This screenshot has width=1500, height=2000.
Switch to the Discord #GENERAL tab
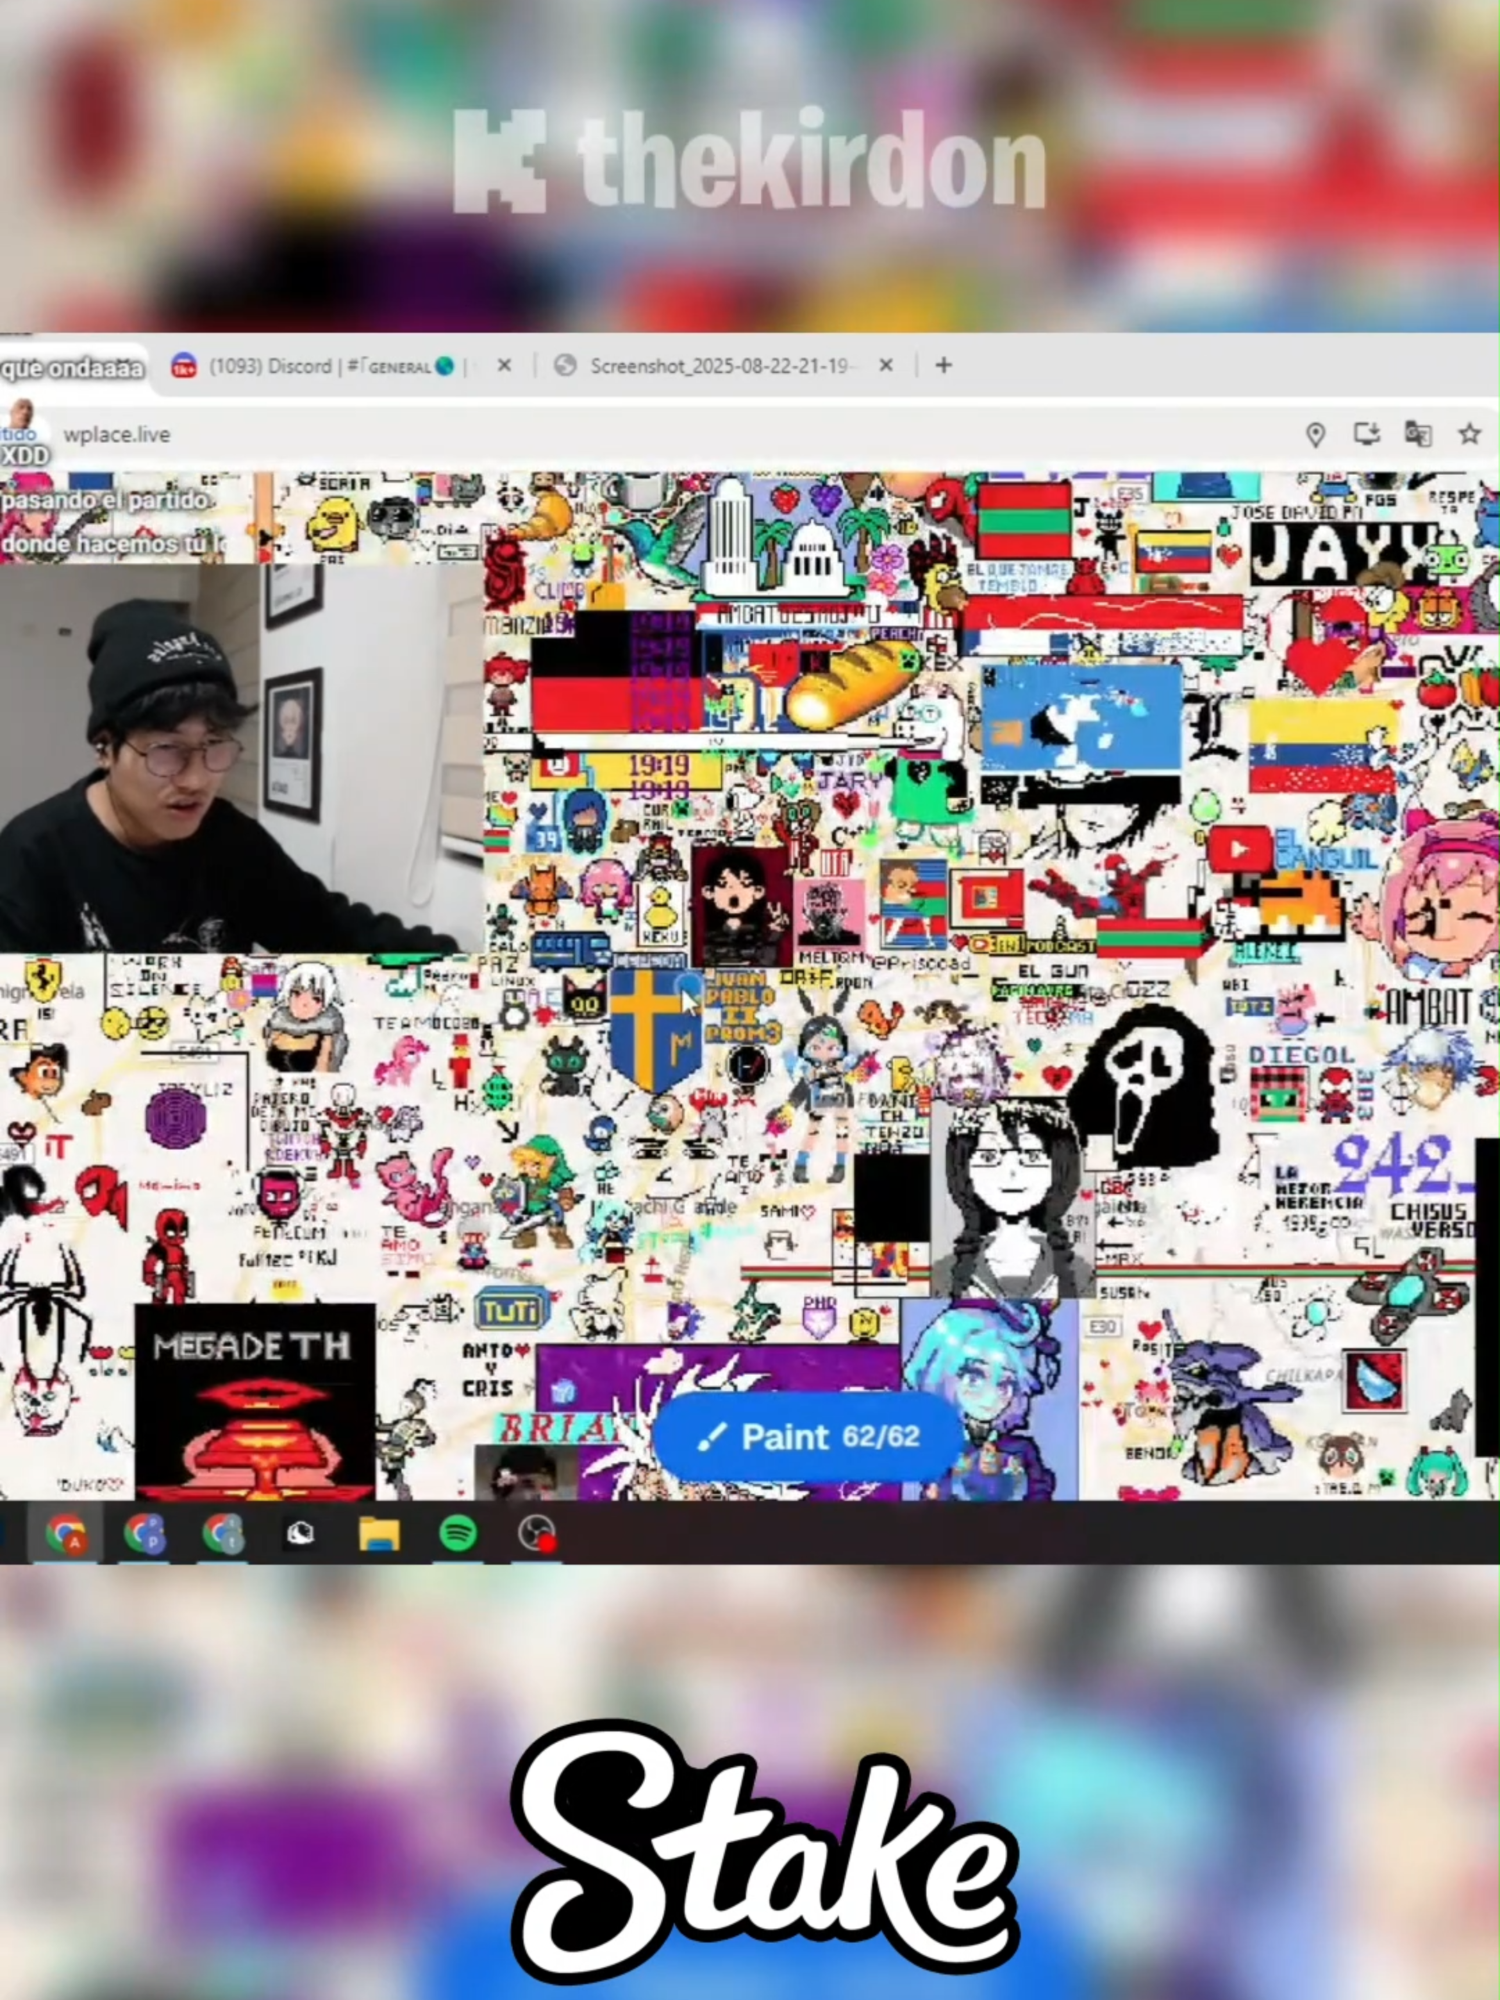[320, 366]
